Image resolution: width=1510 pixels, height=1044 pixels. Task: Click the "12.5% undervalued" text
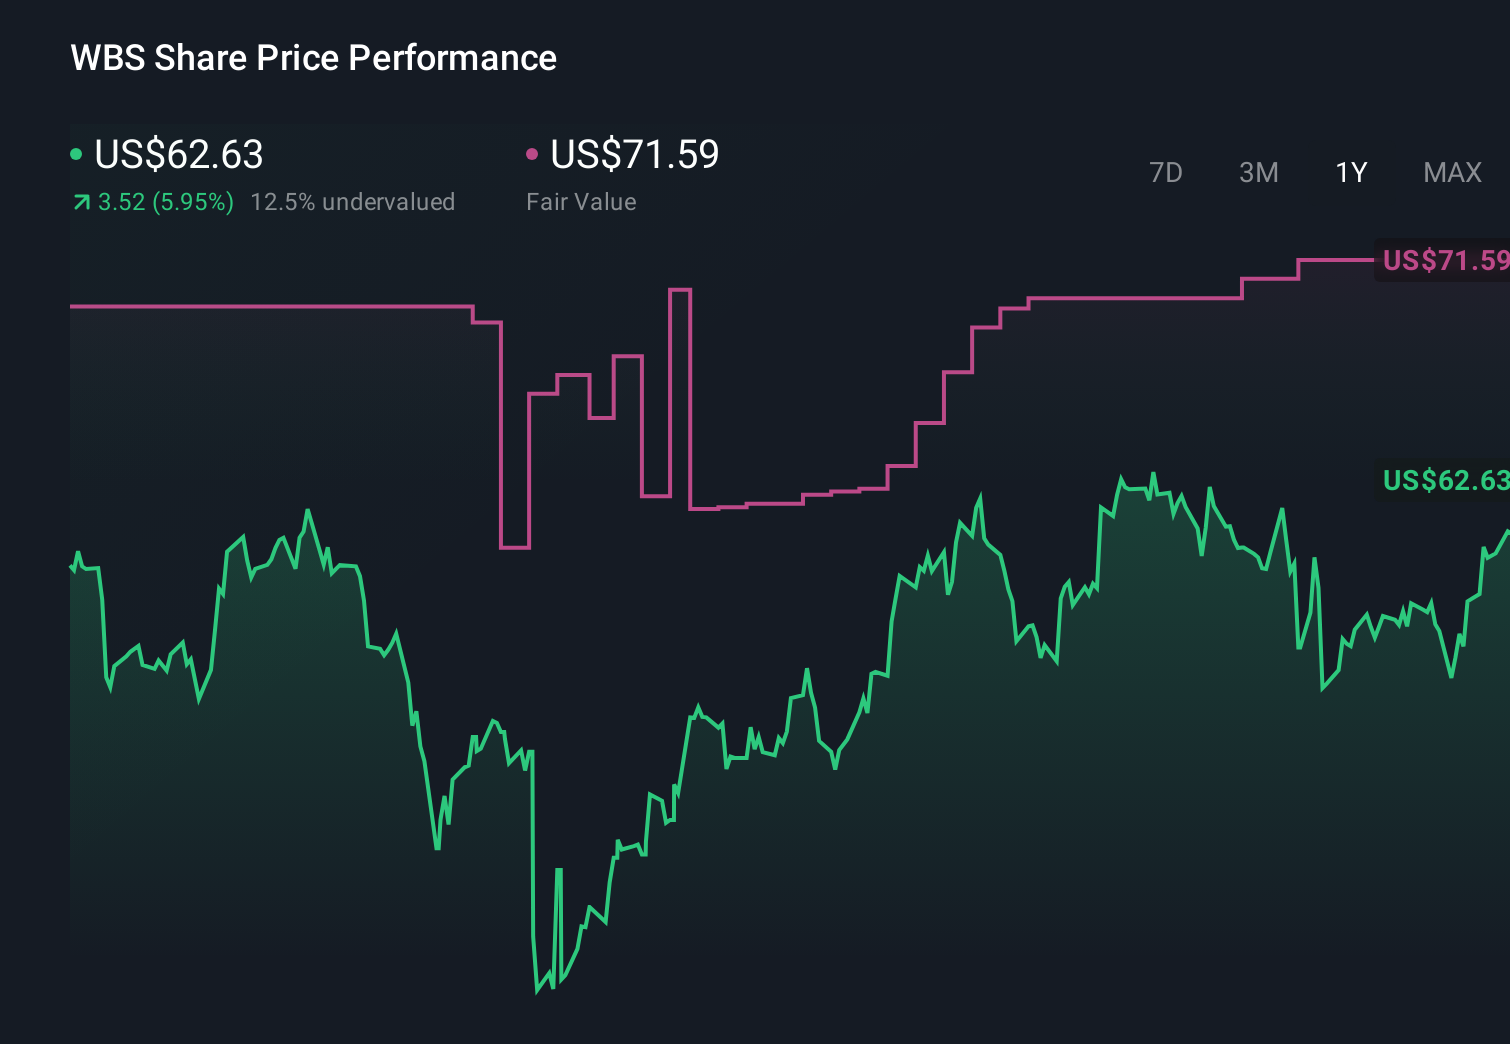(352, 202)
